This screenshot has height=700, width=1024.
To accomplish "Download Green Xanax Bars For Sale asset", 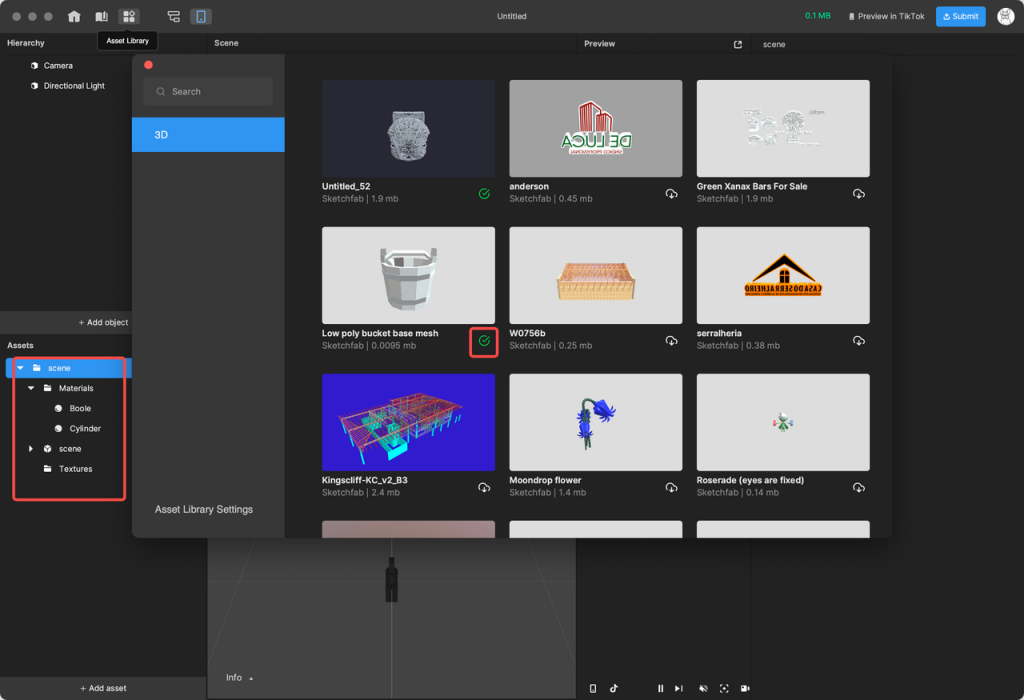I will (x=859, y=194).
